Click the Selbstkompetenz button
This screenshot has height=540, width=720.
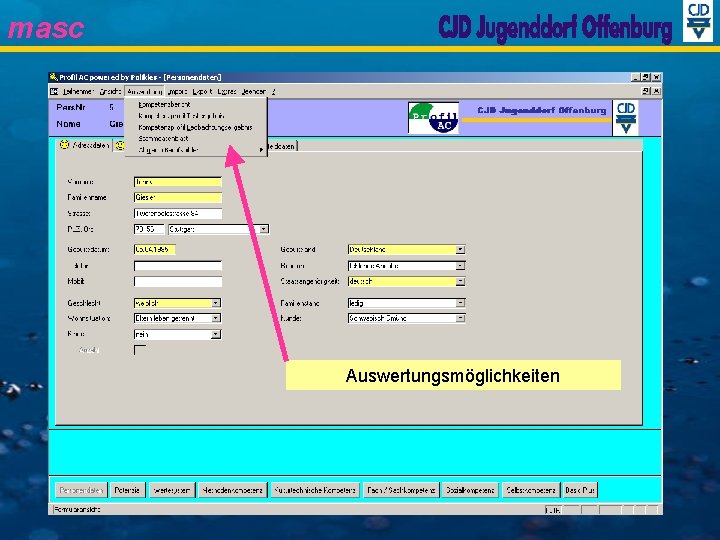point(531,490)
